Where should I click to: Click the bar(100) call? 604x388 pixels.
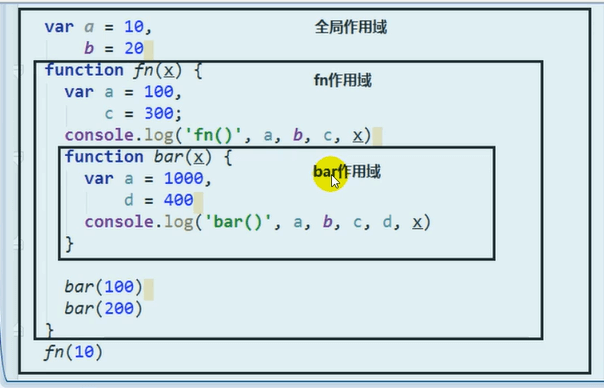pos(104,287)
